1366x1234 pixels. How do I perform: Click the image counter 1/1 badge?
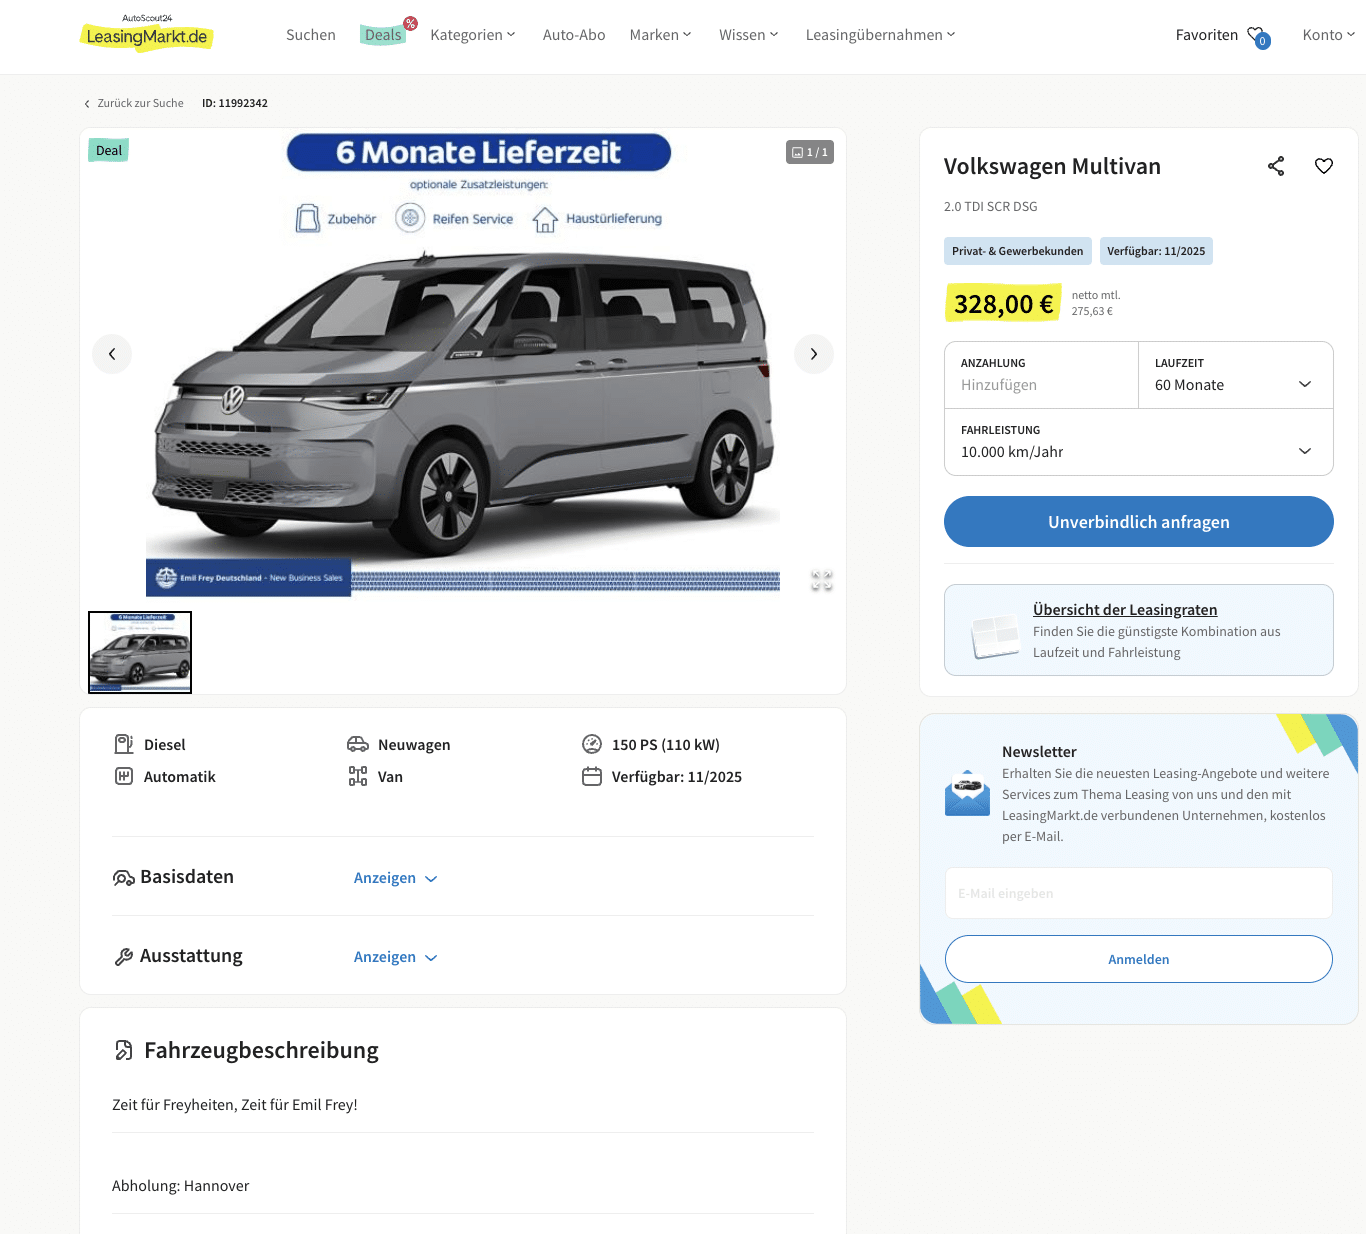point(810,152)
